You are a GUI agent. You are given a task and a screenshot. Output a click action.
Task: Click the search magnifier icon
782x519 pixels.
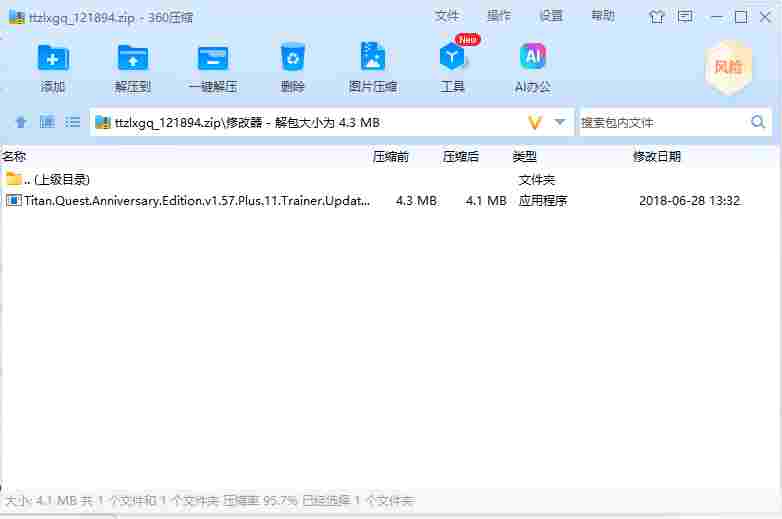point(758,122)
